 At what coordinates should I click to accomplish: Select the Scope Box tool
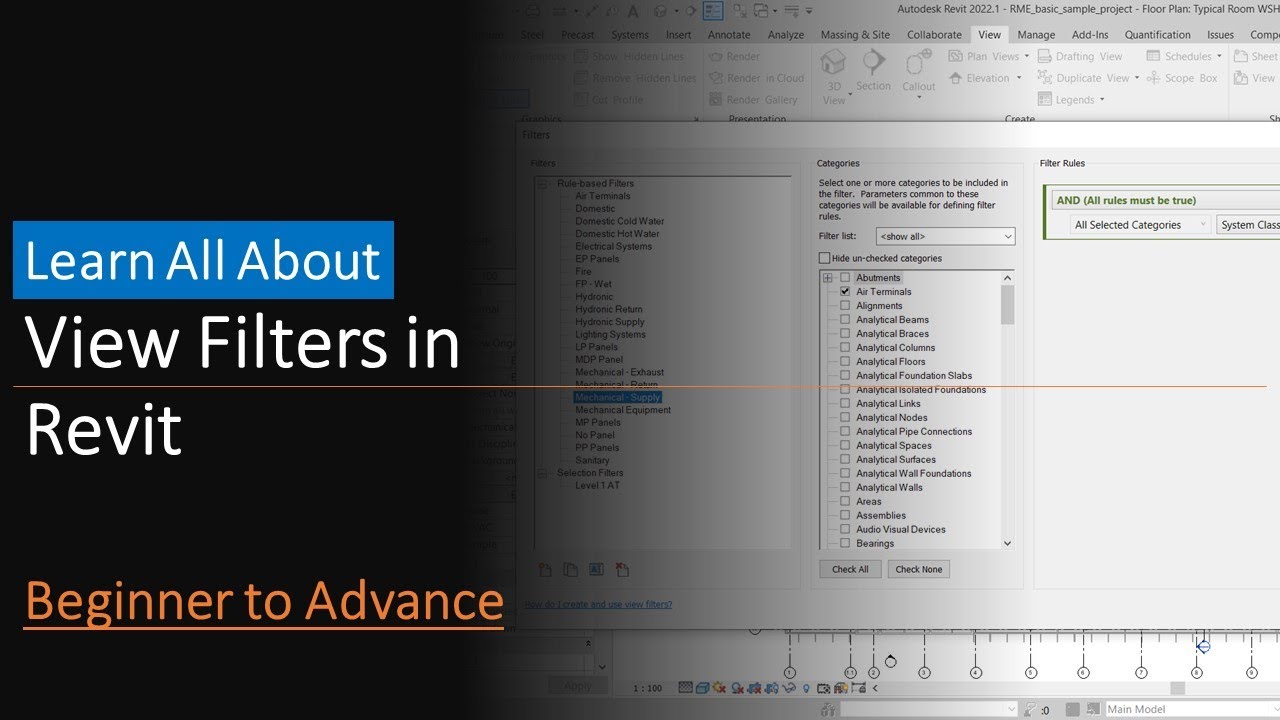(x=1183, y=78)
